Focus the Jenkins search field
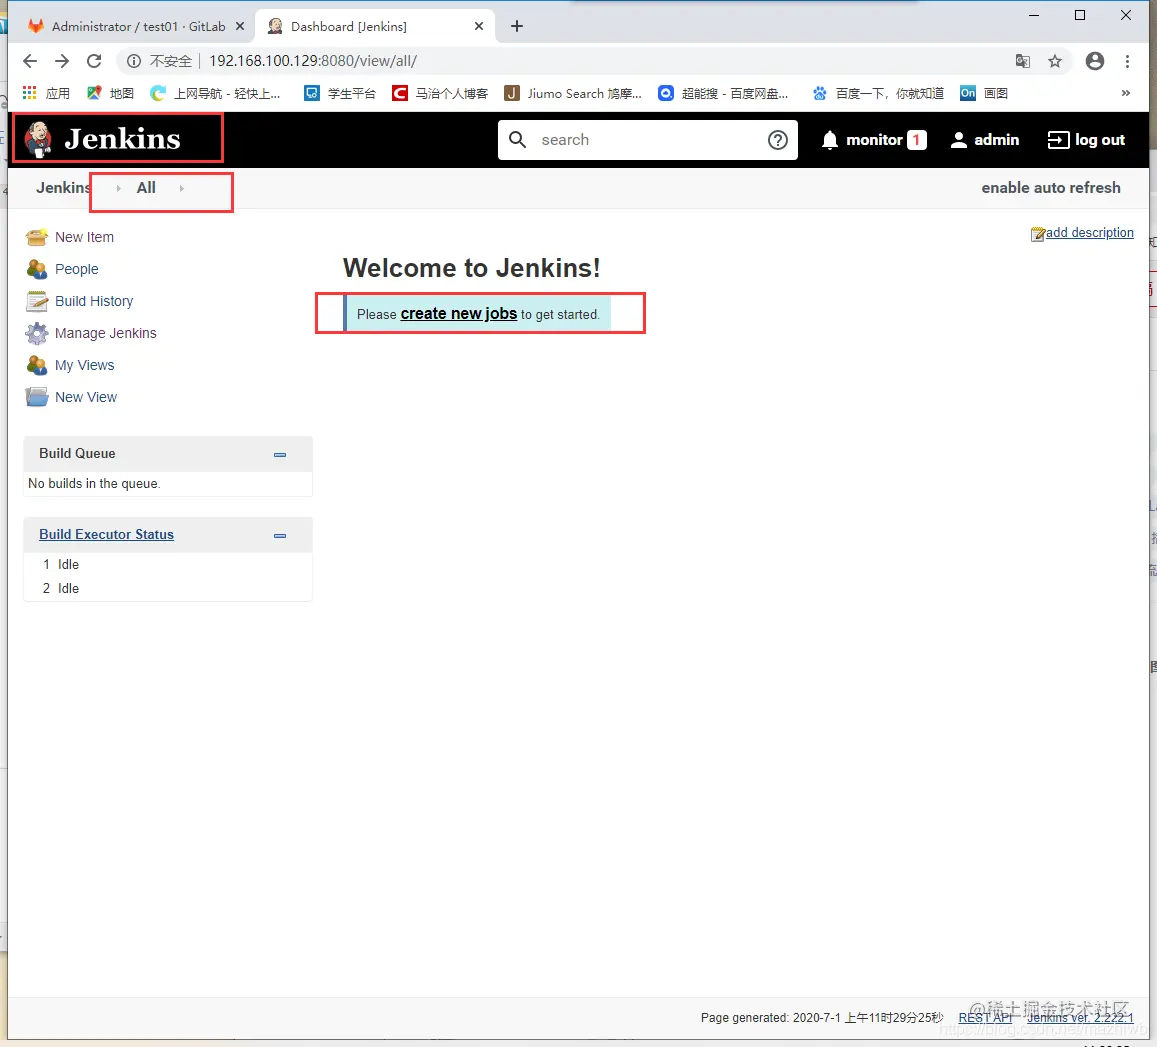 tap(648, 139)
